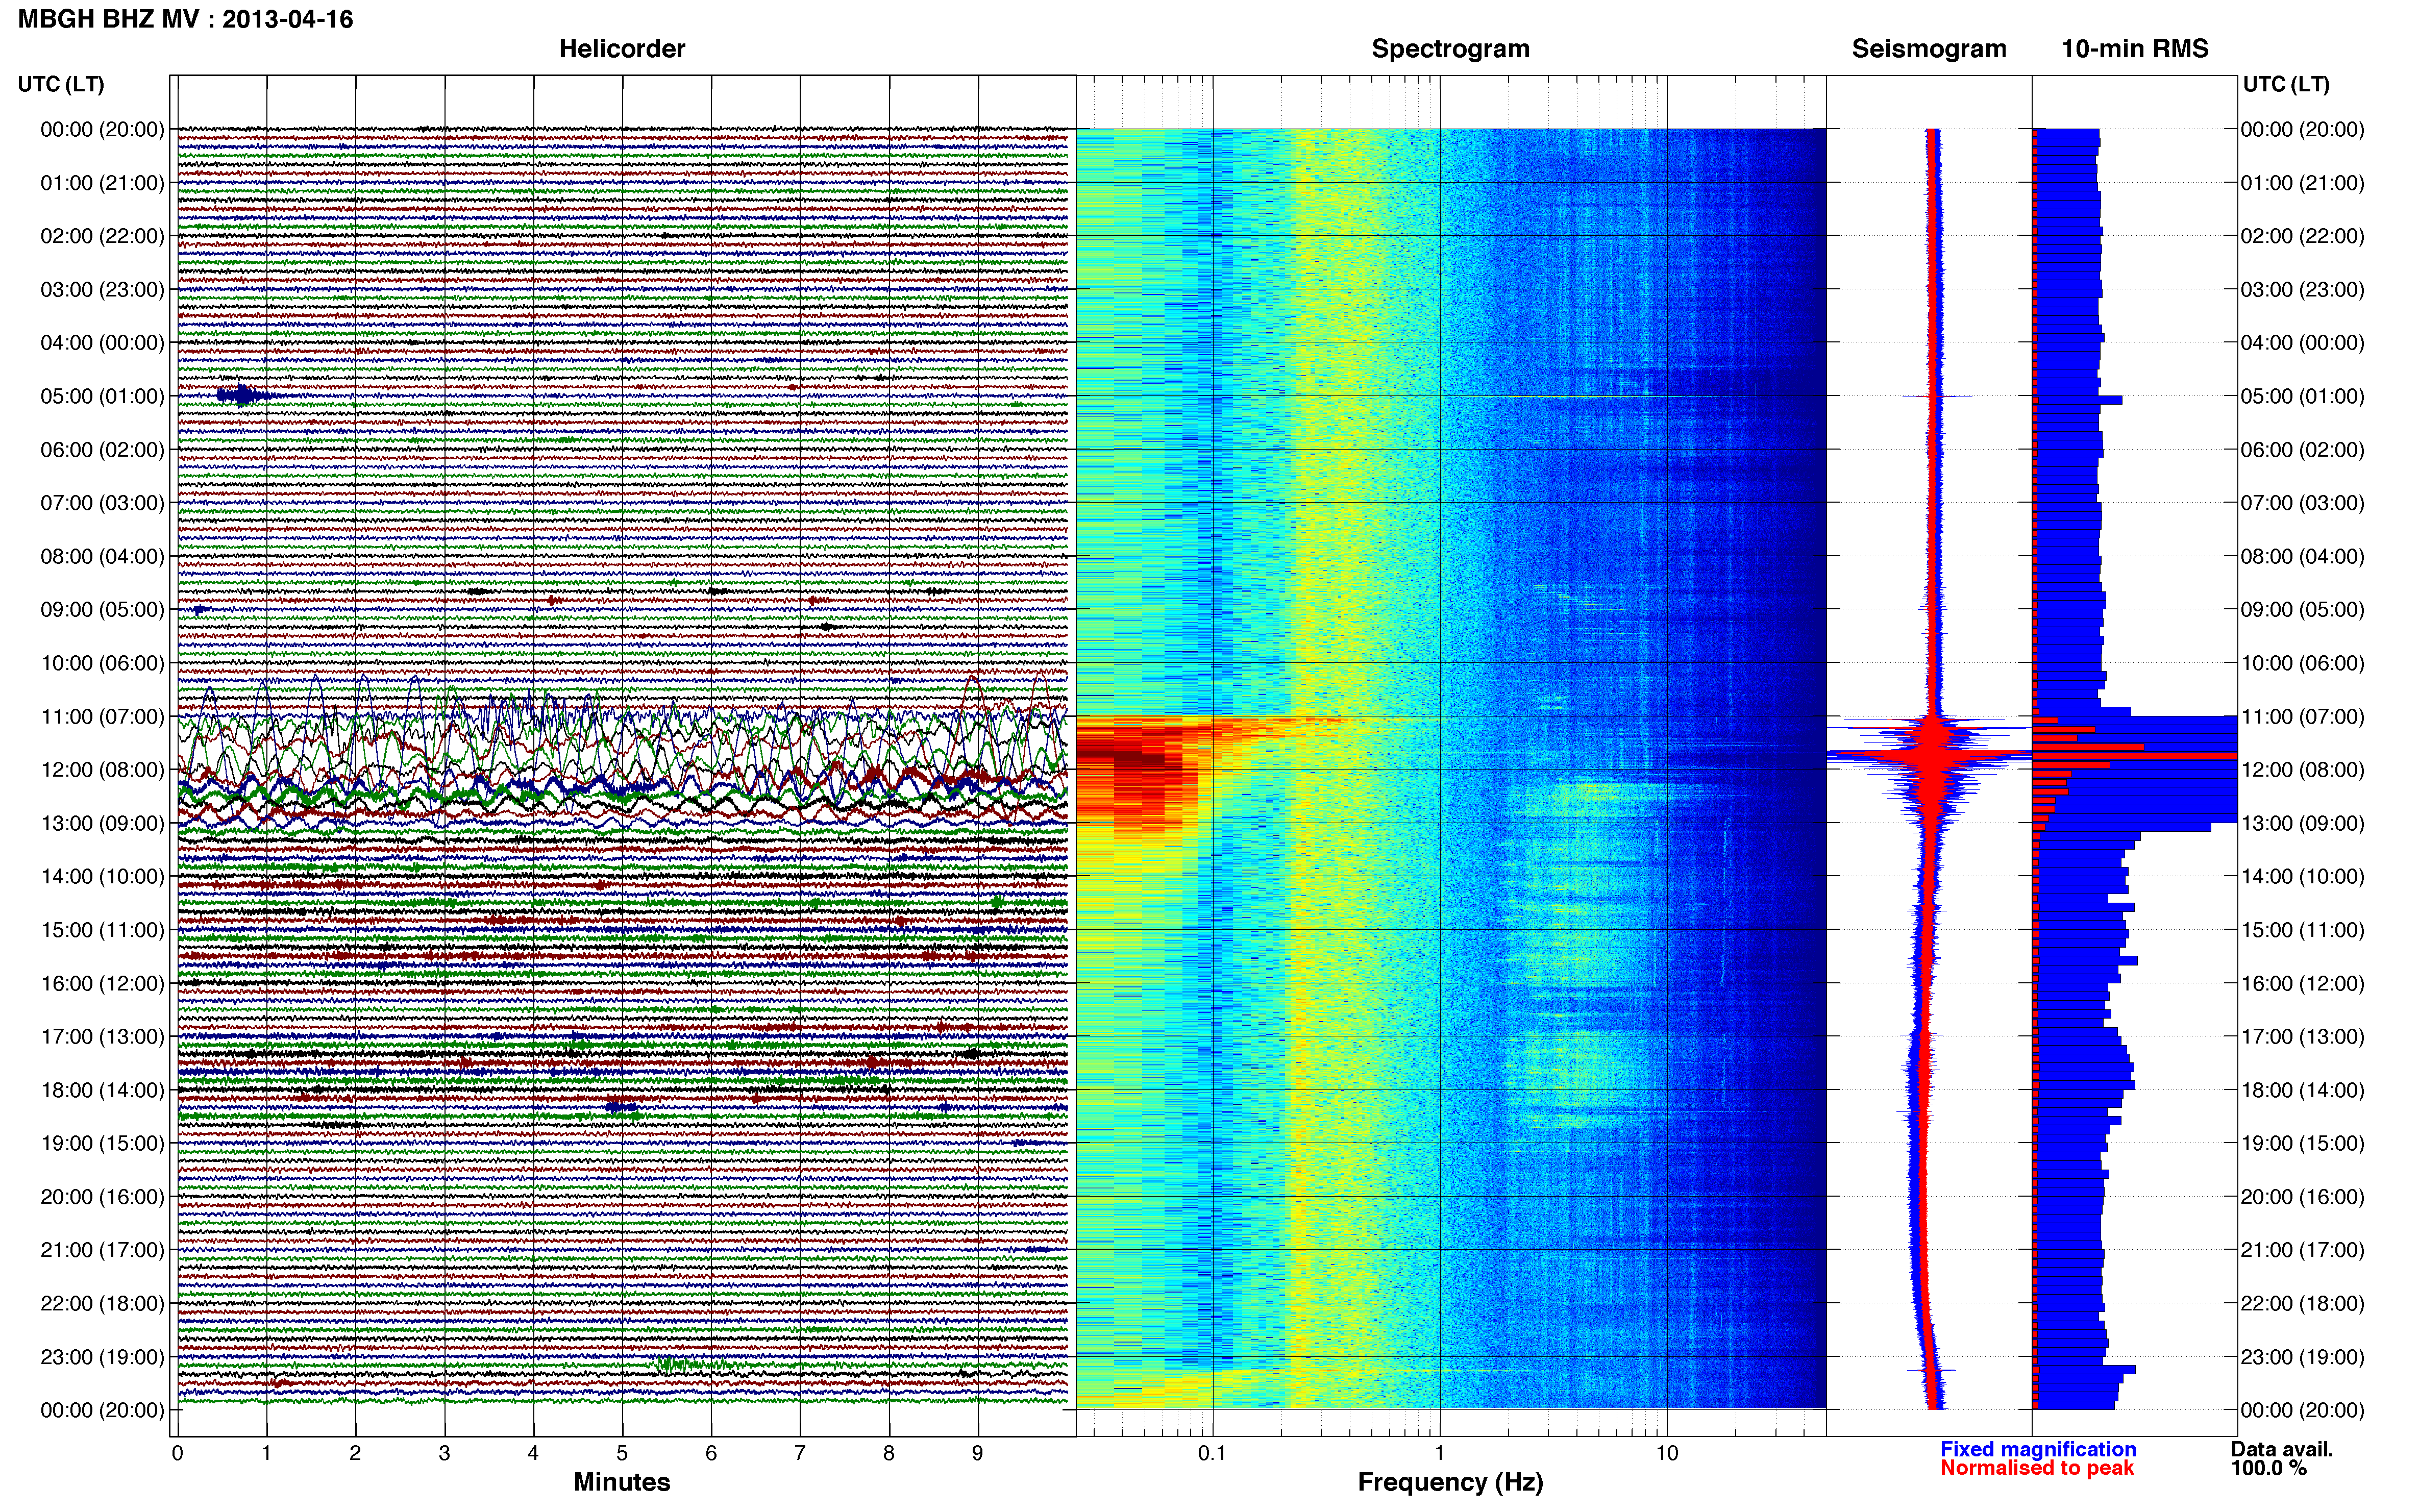Viewport: 2419px width, 1512px height.
Task: Click left time label '12:00 (08:00)'
Action: (x=102, y=770)
